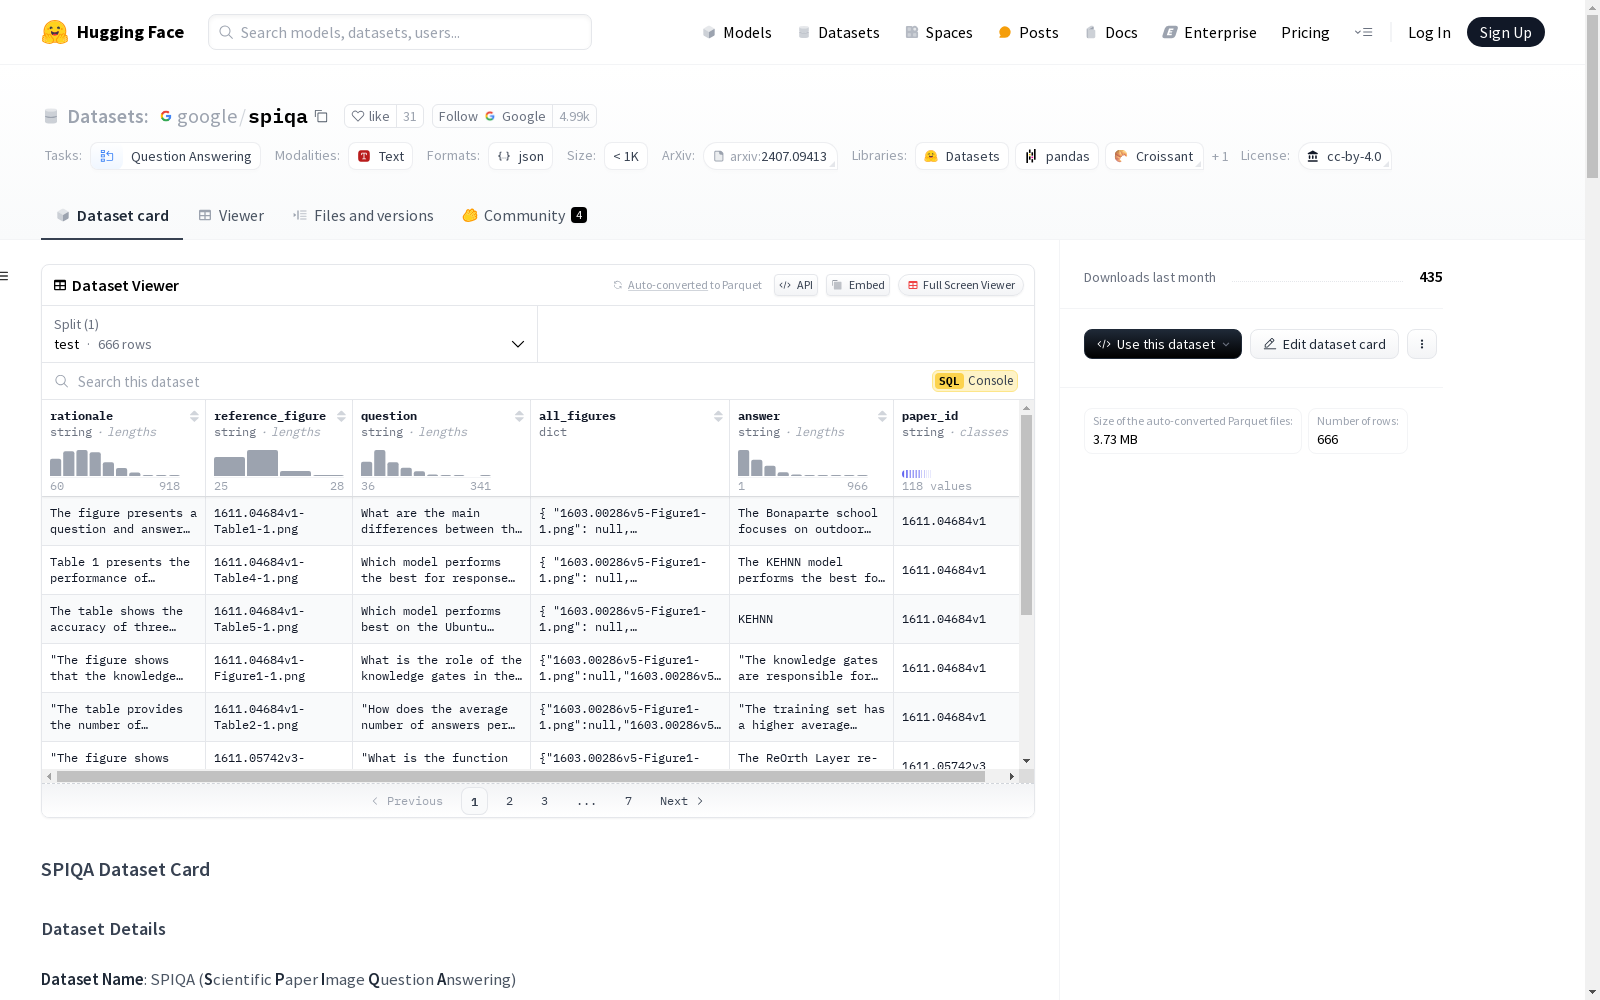Click the Sign Up button

[x=1505, y=32]
